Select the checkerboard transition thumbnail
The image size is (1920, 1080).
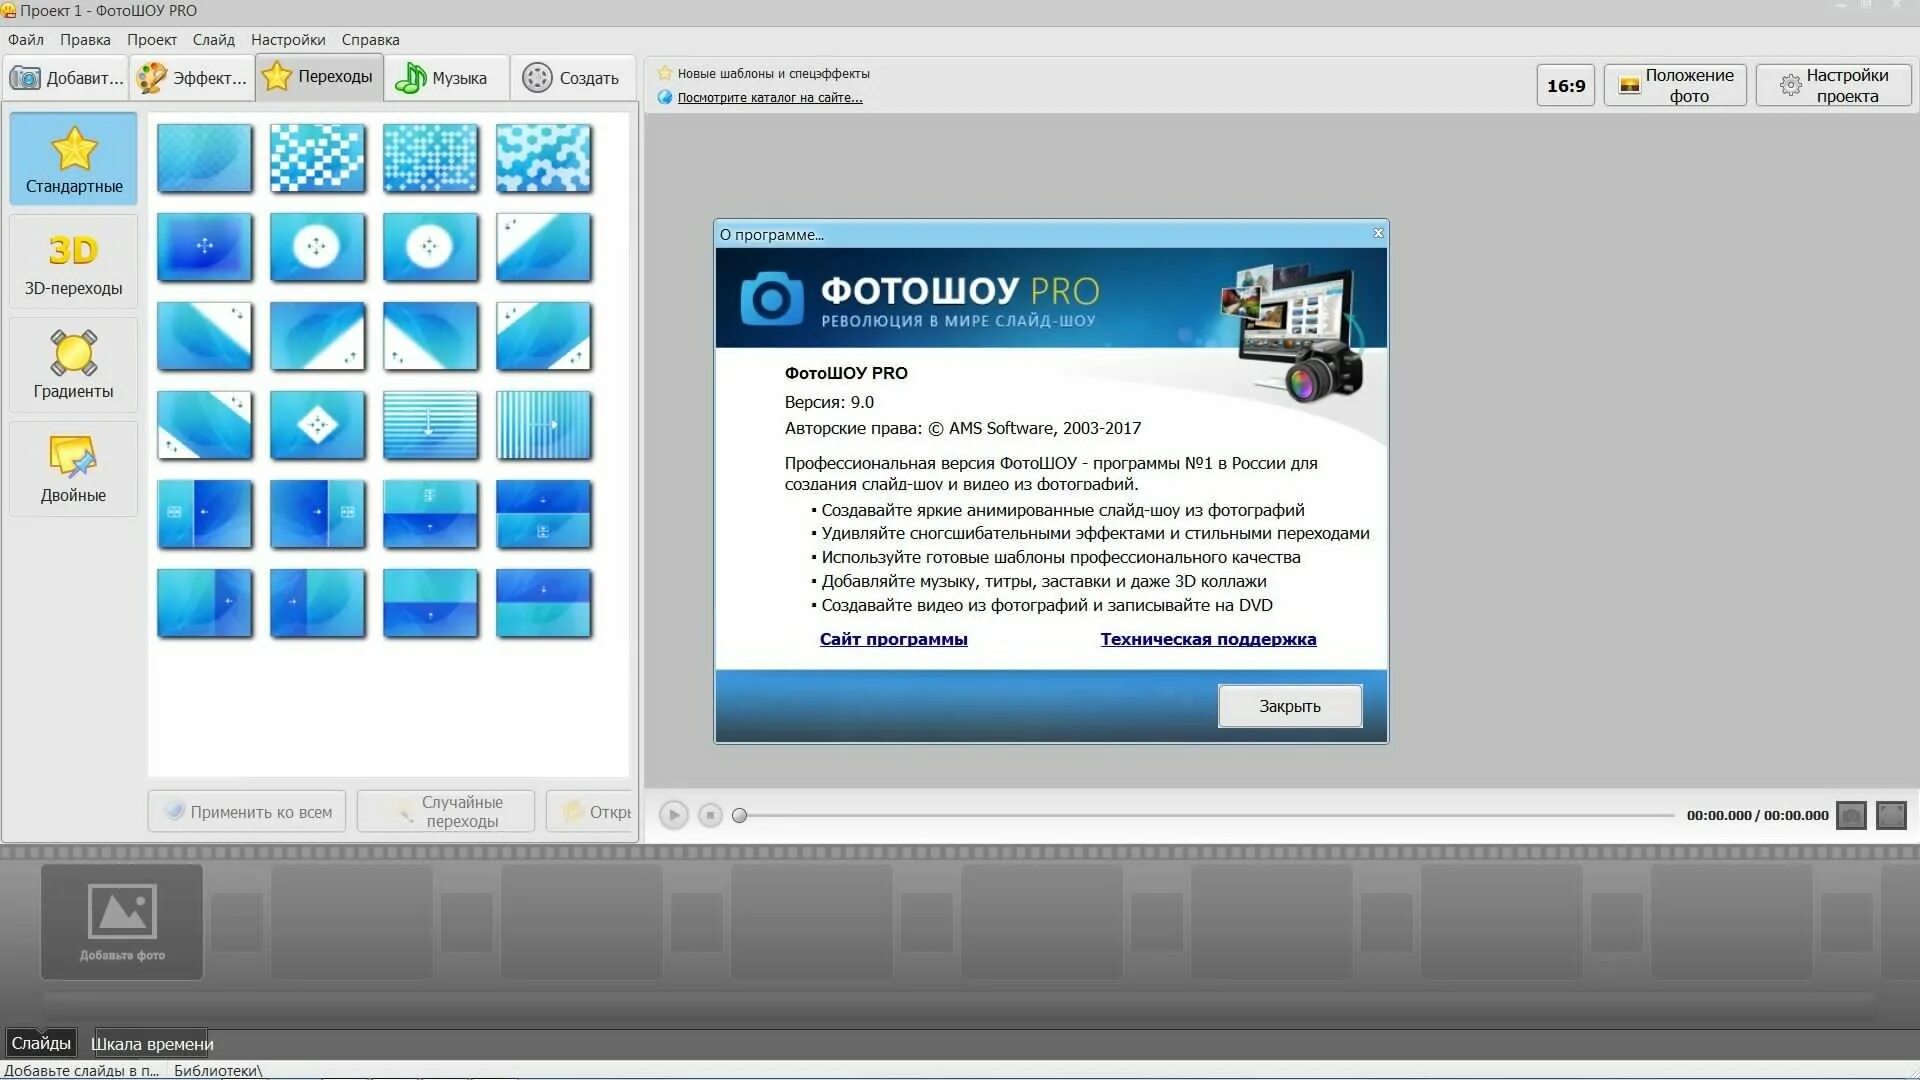tap(317, 158)
